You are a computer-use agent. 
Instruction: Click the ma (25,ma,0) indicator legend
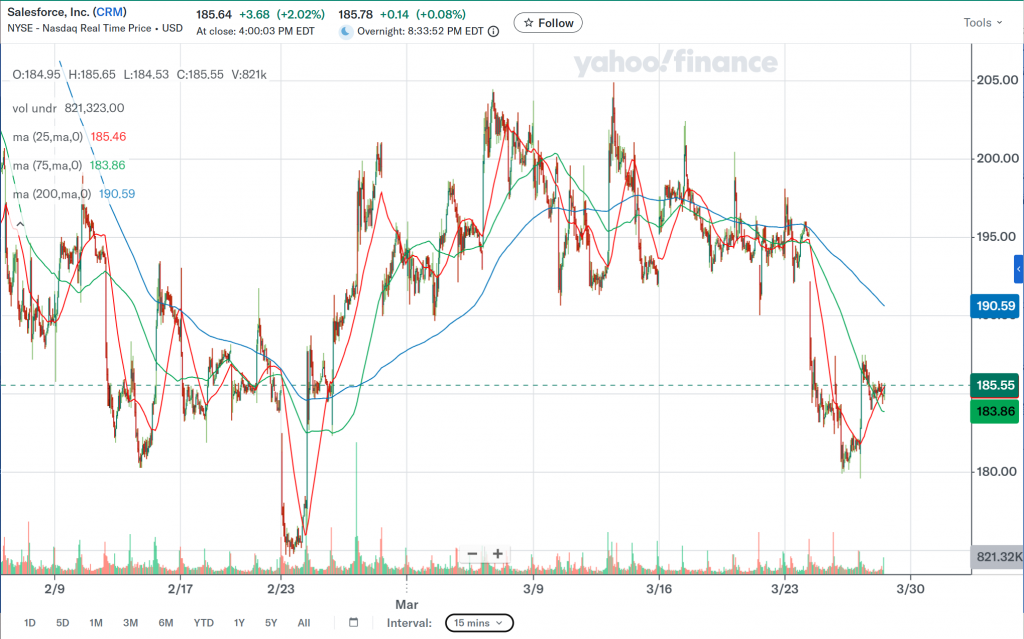pyautogui.click(x=49, y=136)
